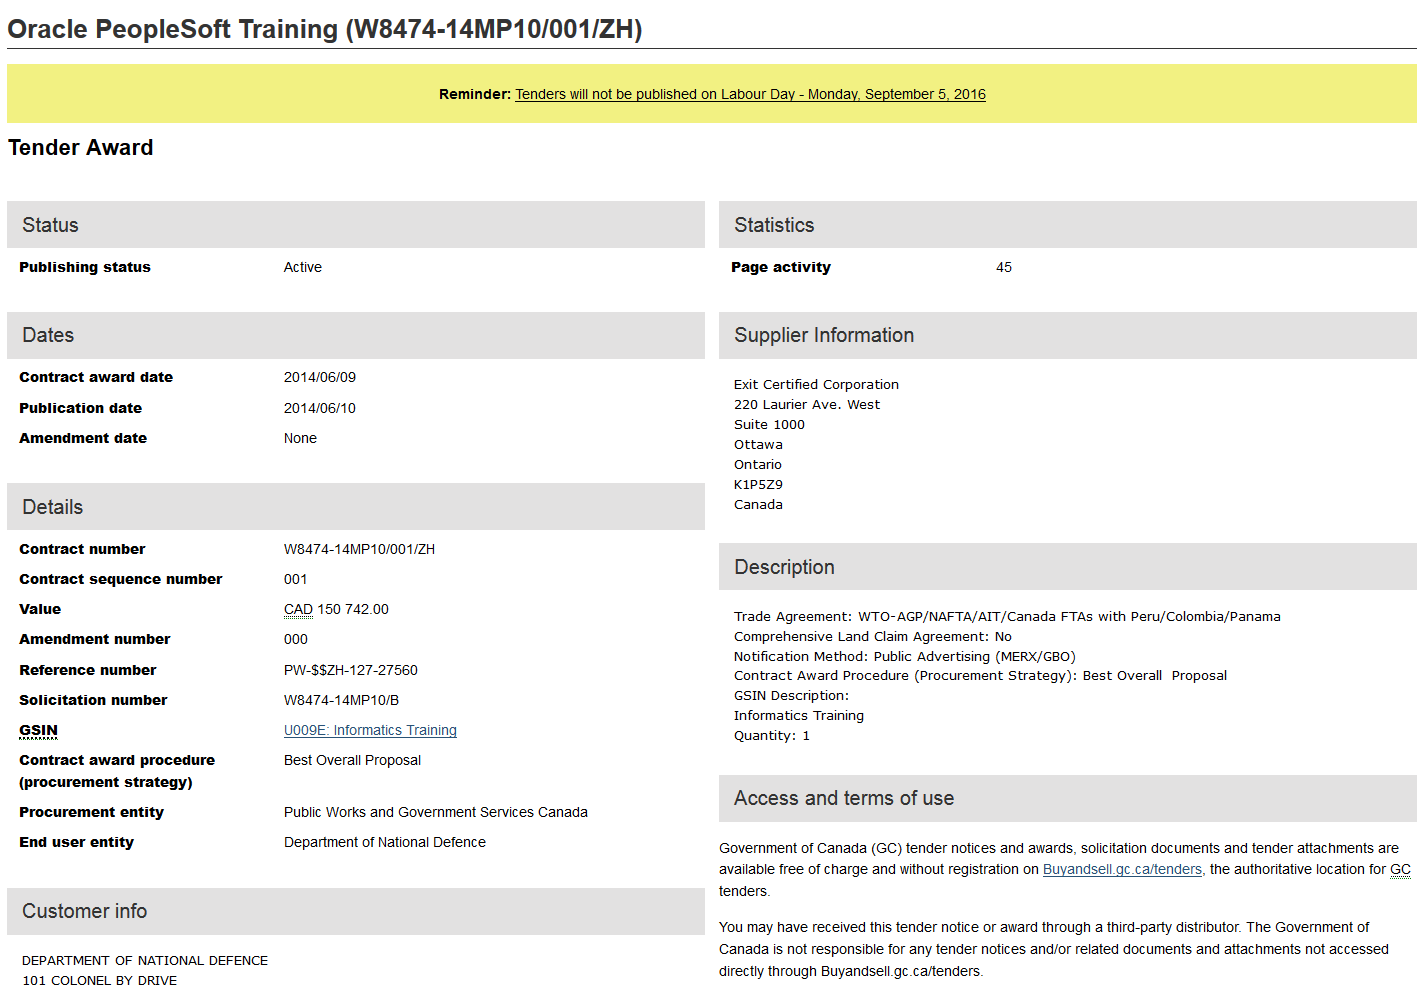Click the Publishing status label
Screen dimensions: 1423x985
point(85,267)
